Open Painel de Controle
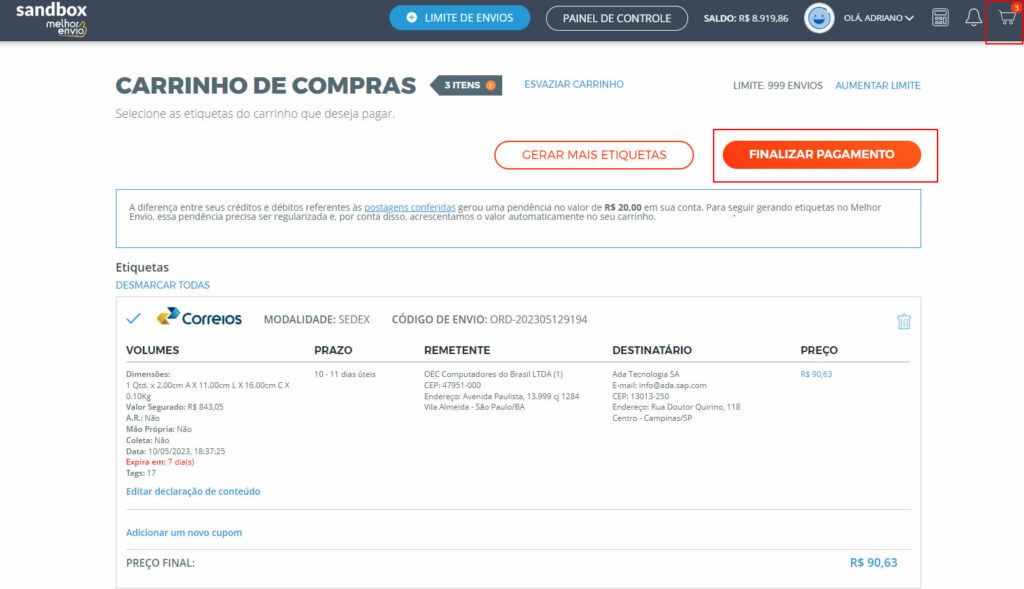 [616, 17]
